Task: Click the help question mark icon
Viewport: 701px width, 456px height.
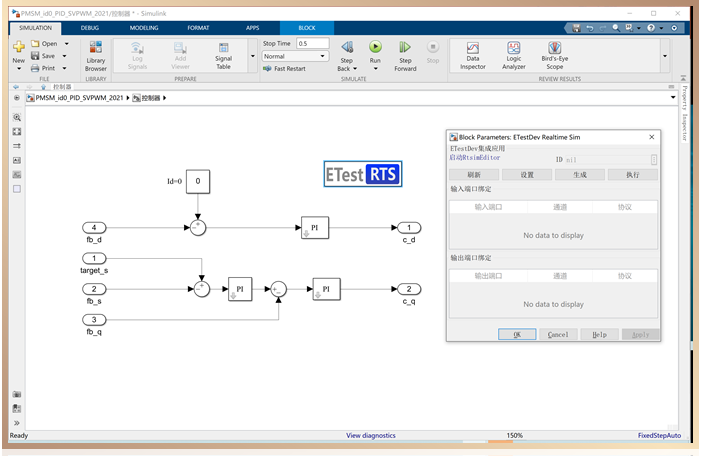Action: click(651, 28)
